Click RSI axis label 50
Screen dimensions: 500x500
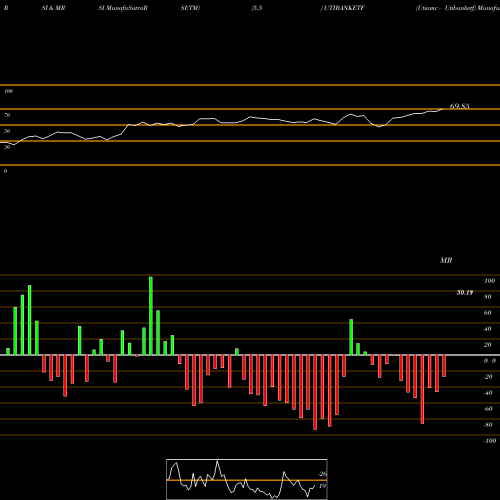[7, 131]
